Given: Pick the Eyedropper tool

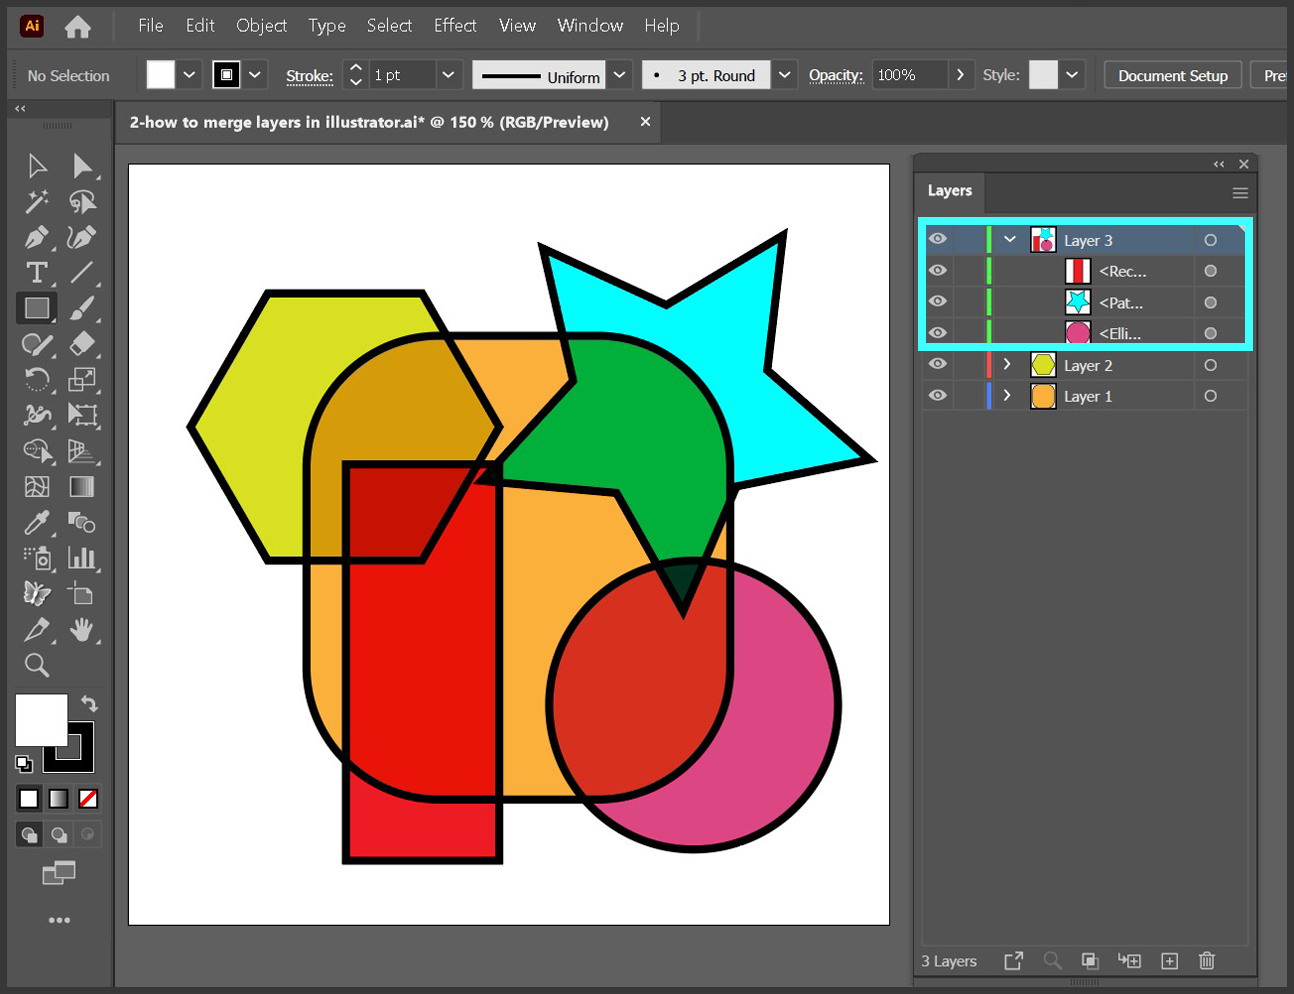Looking at the screenshot, I should 37,522.
